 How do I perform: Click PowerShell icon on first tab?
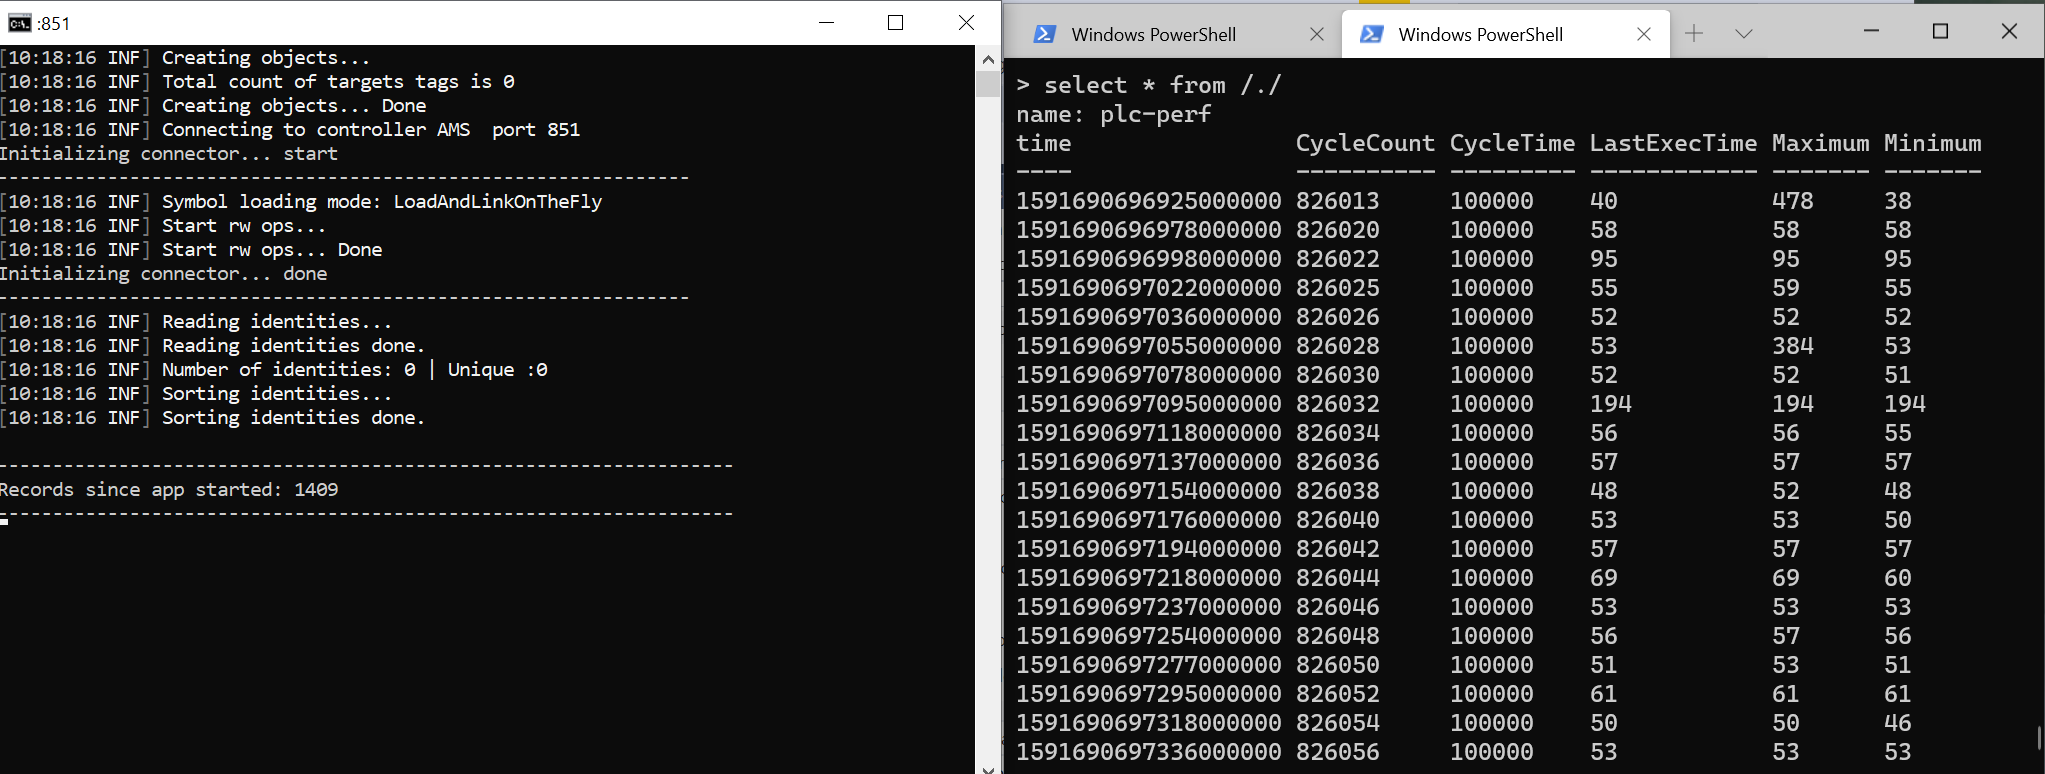(1044, 34)
